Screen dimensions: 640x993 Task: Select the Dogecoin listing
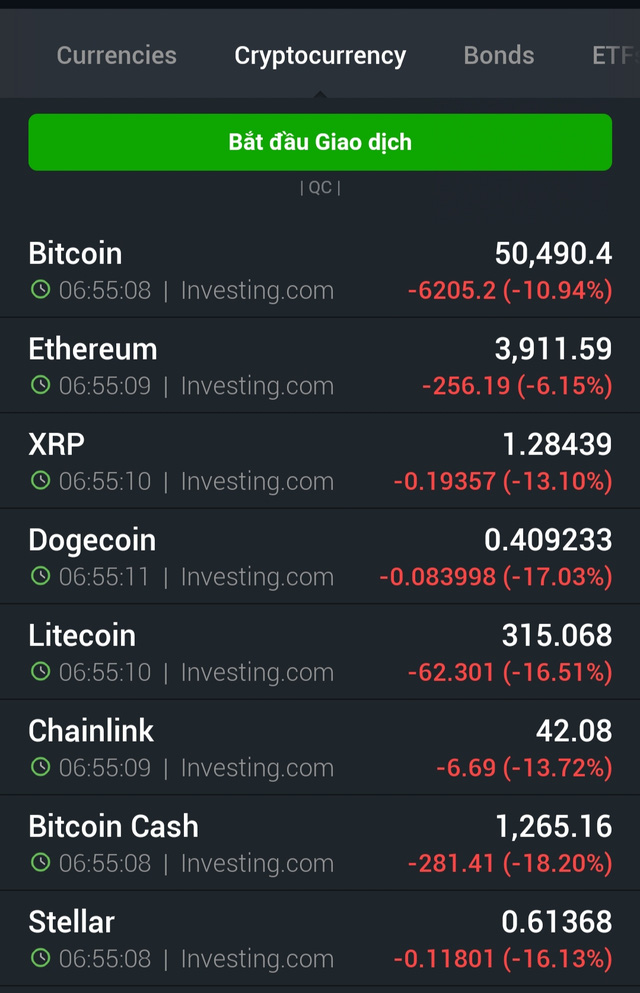320,557
